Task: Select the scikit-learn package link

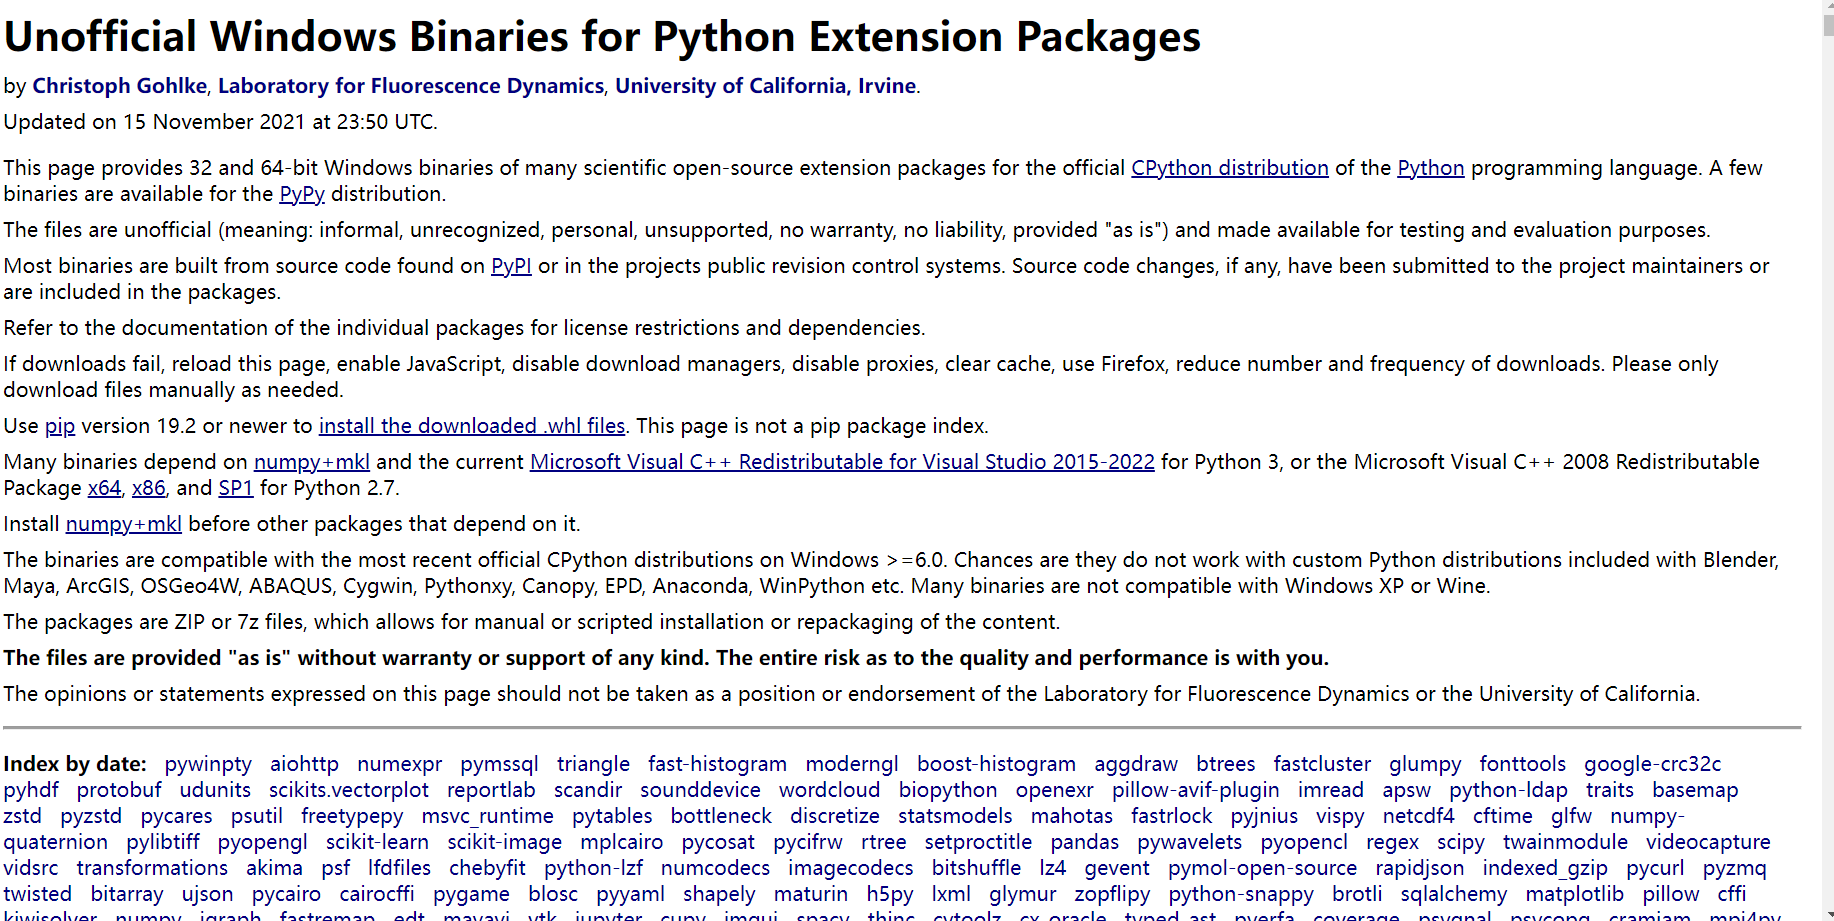Action: pos(377,842)
